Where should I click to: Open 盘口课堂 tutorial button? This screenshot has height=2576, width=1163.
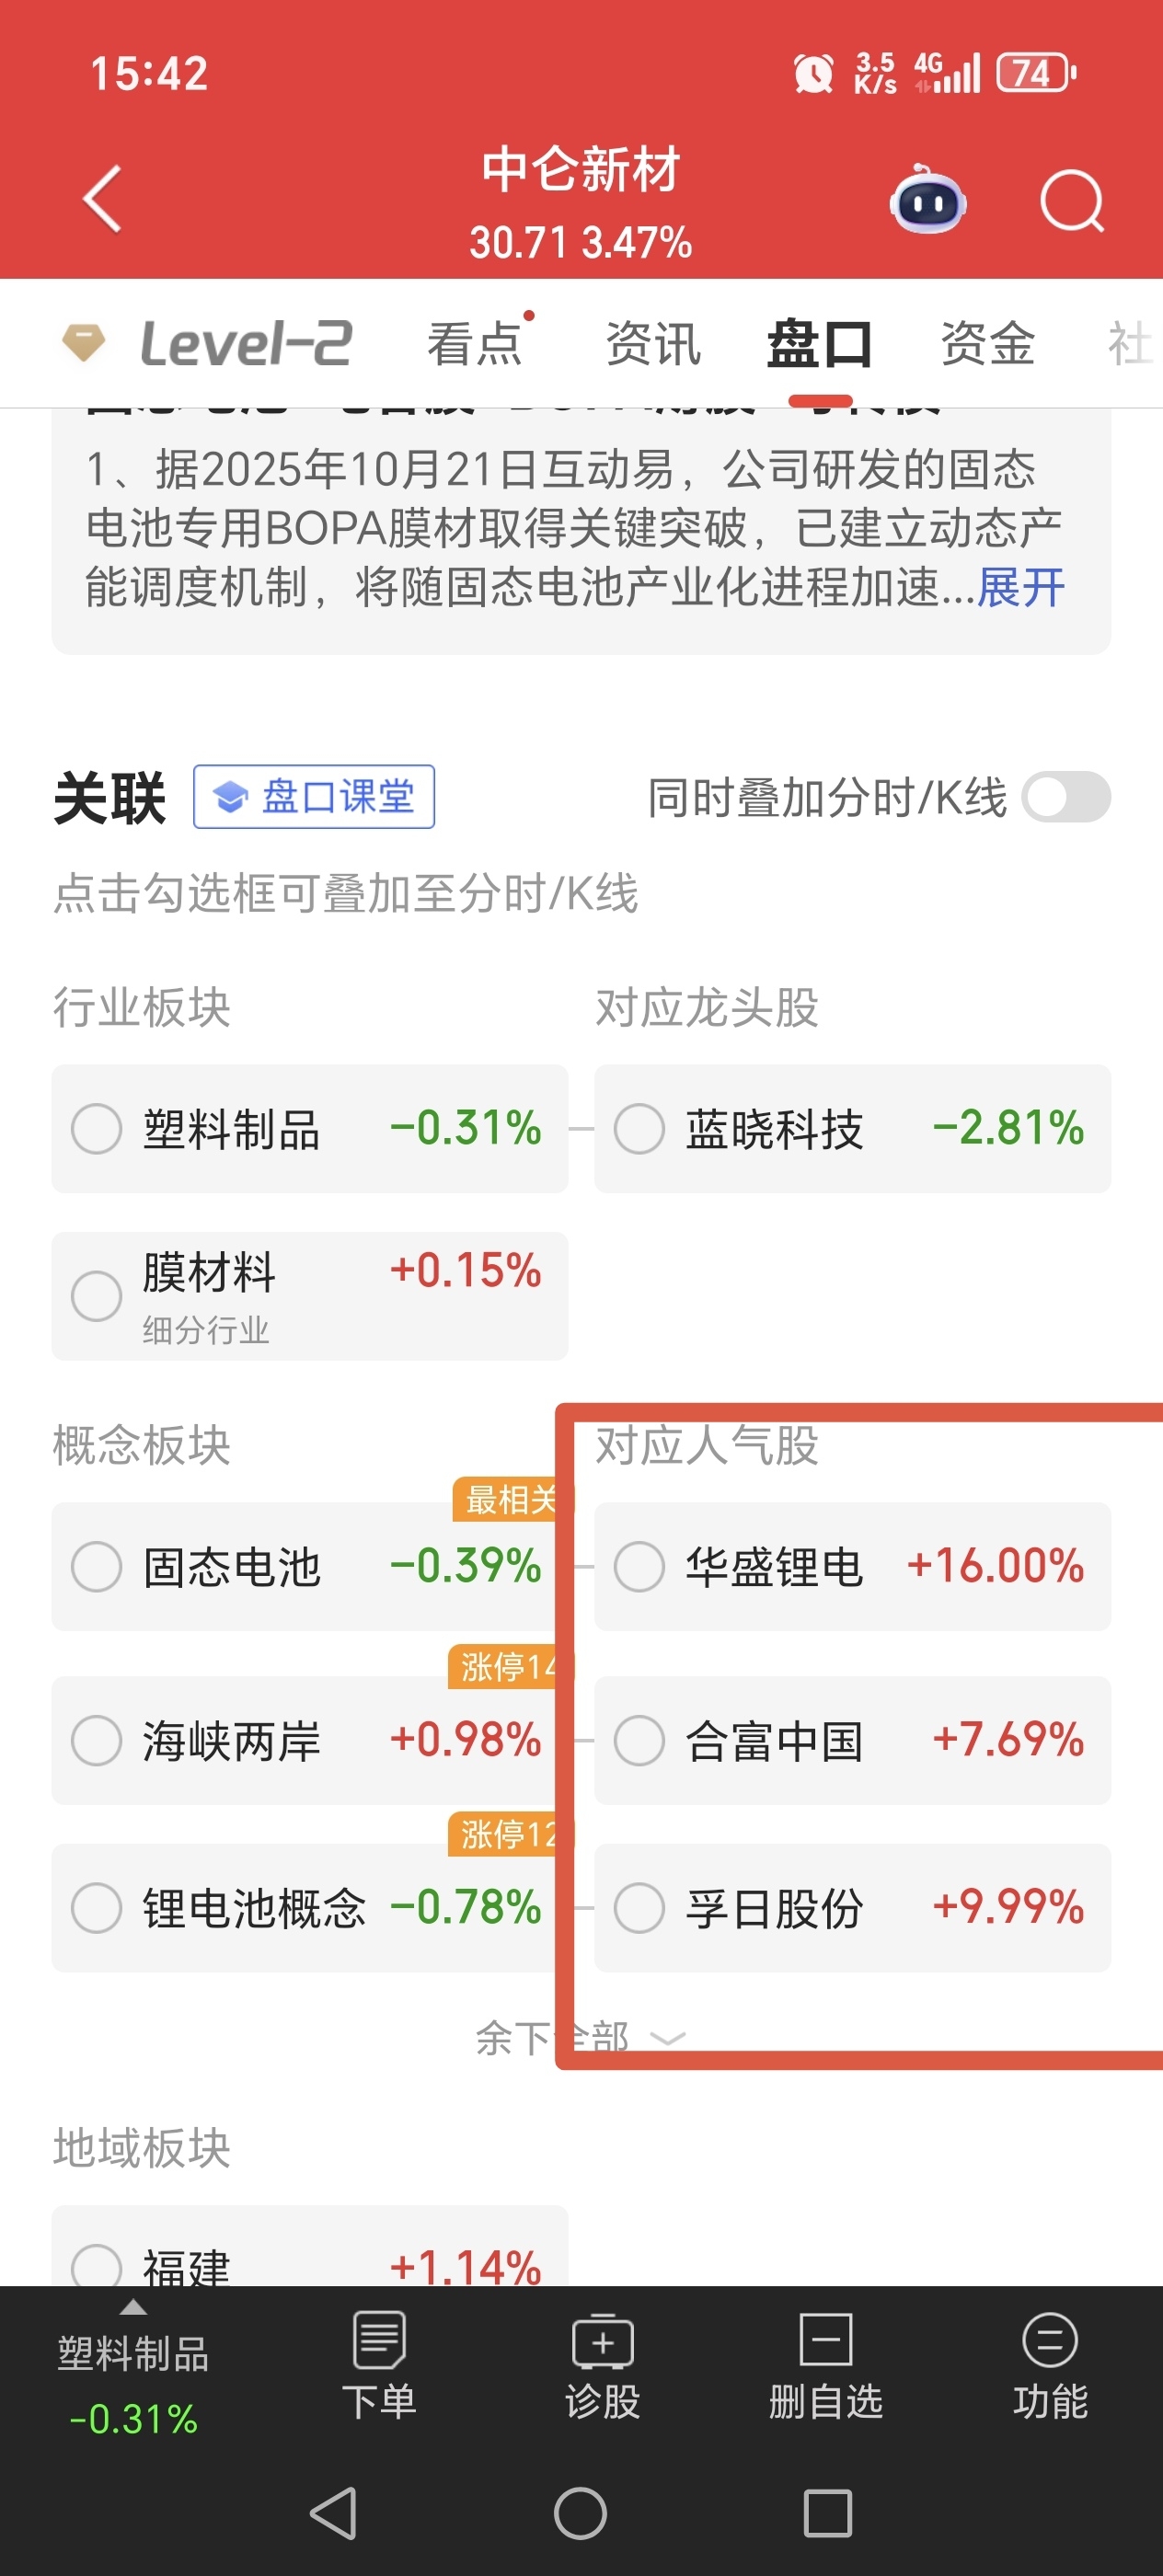[314, 797]
